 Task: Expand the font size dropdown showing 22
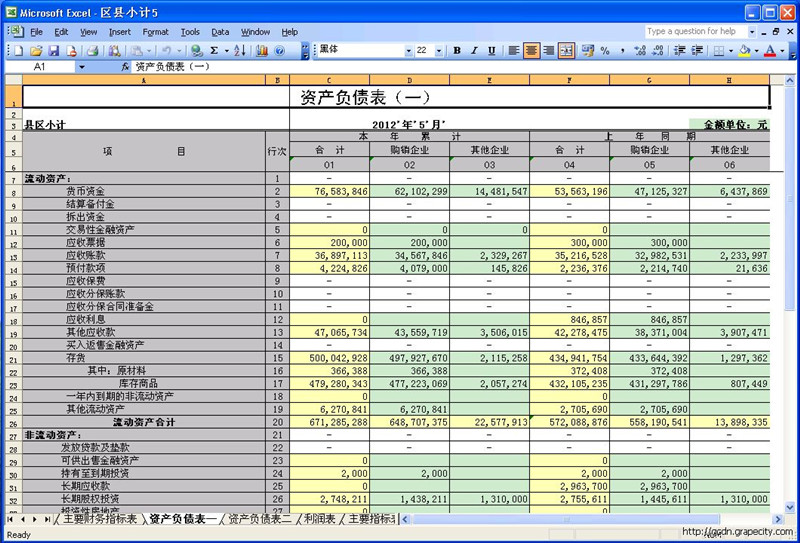pos(437,50)
